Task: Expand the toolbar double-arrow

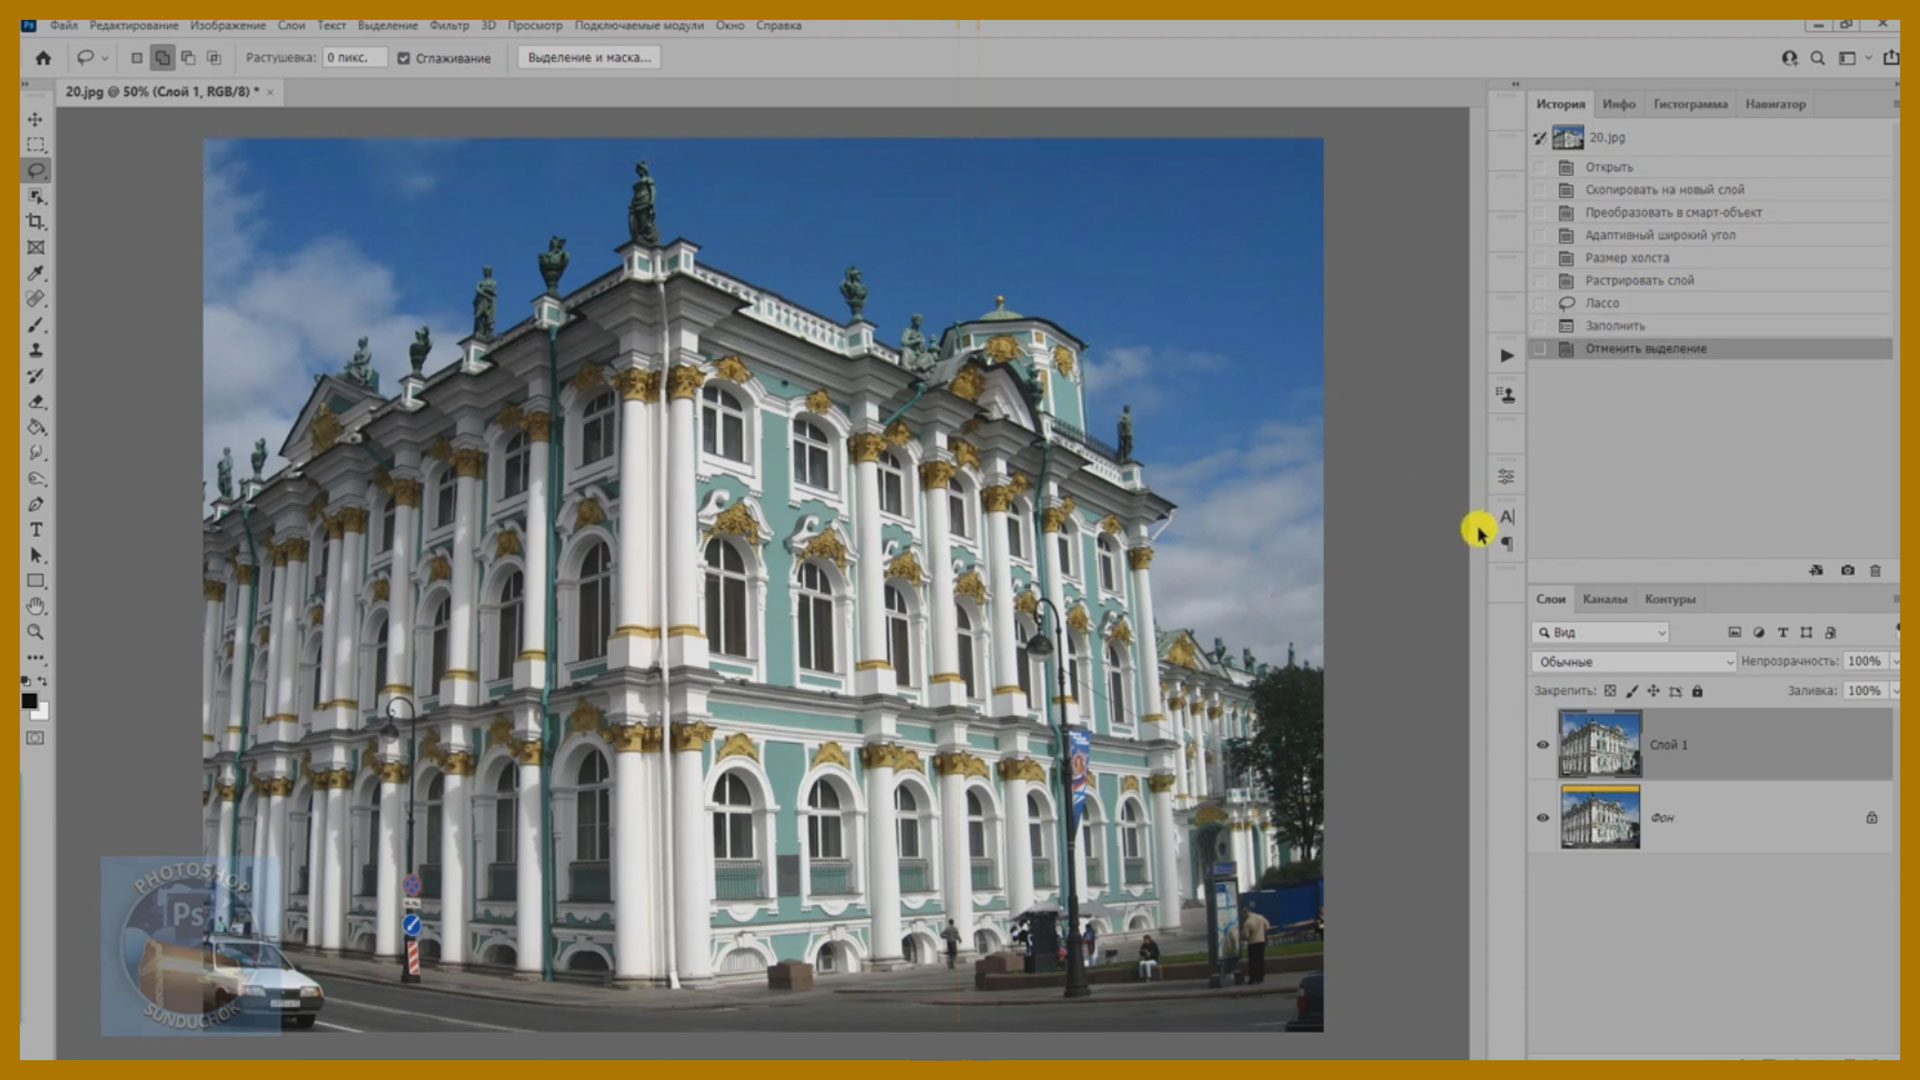Action: tap(25, 85)
